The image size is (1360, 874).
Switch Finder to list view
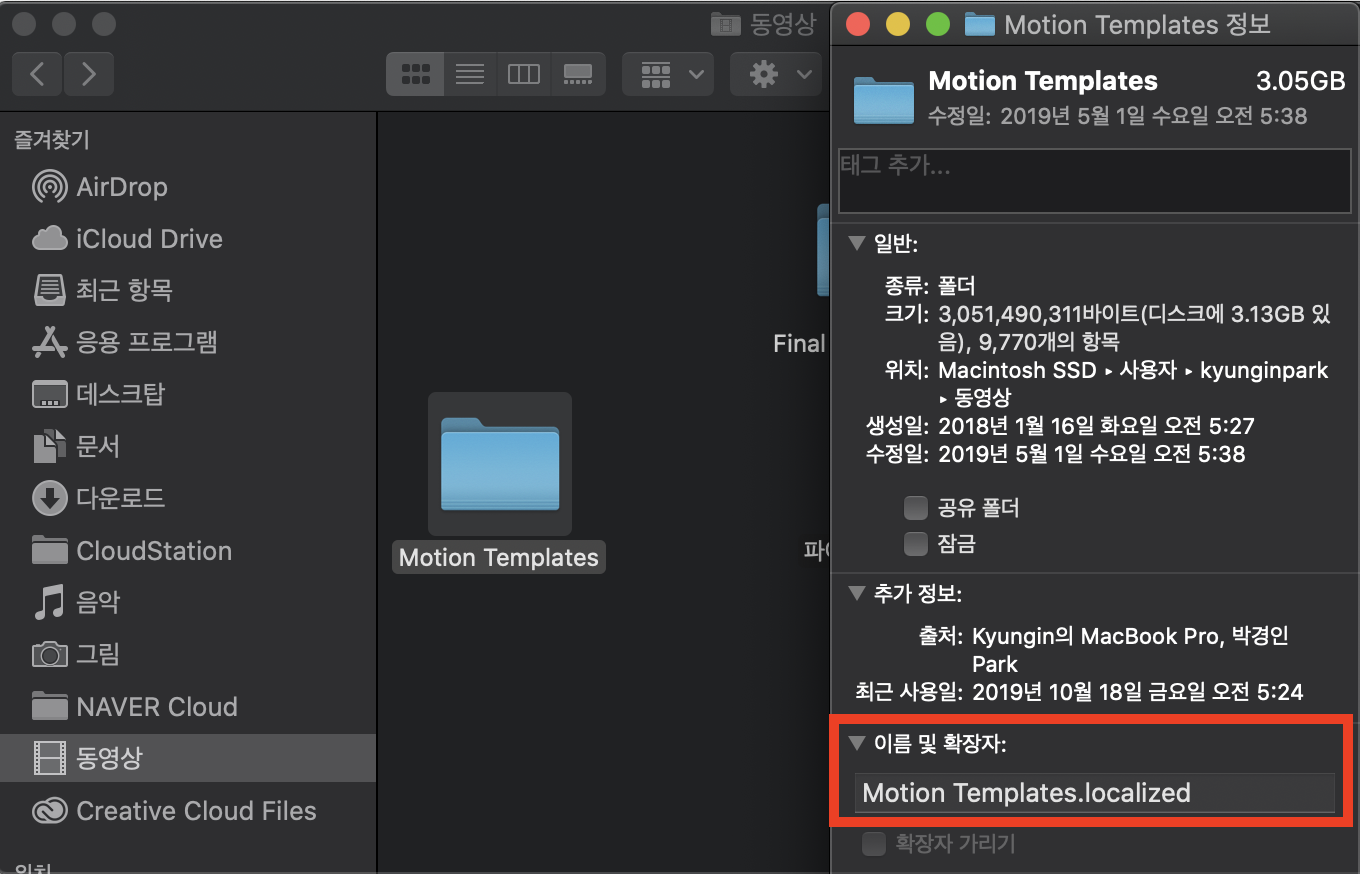(x=469, y=74)
